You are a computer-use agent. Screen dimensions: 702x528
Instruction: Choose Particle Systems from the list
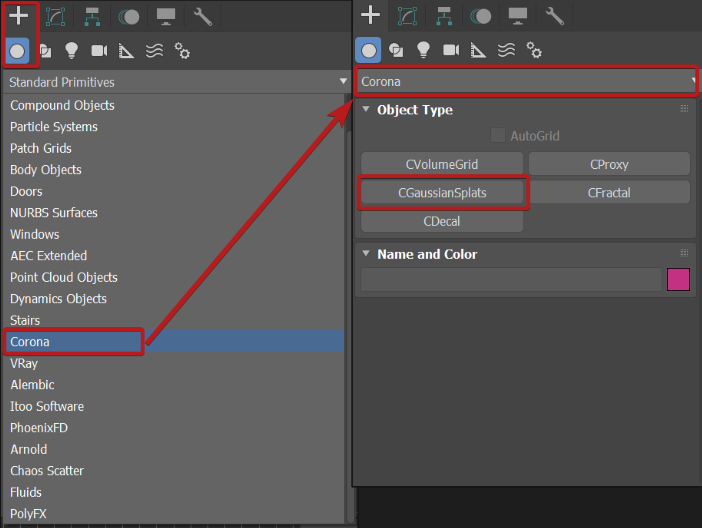[x=174, y=127]
